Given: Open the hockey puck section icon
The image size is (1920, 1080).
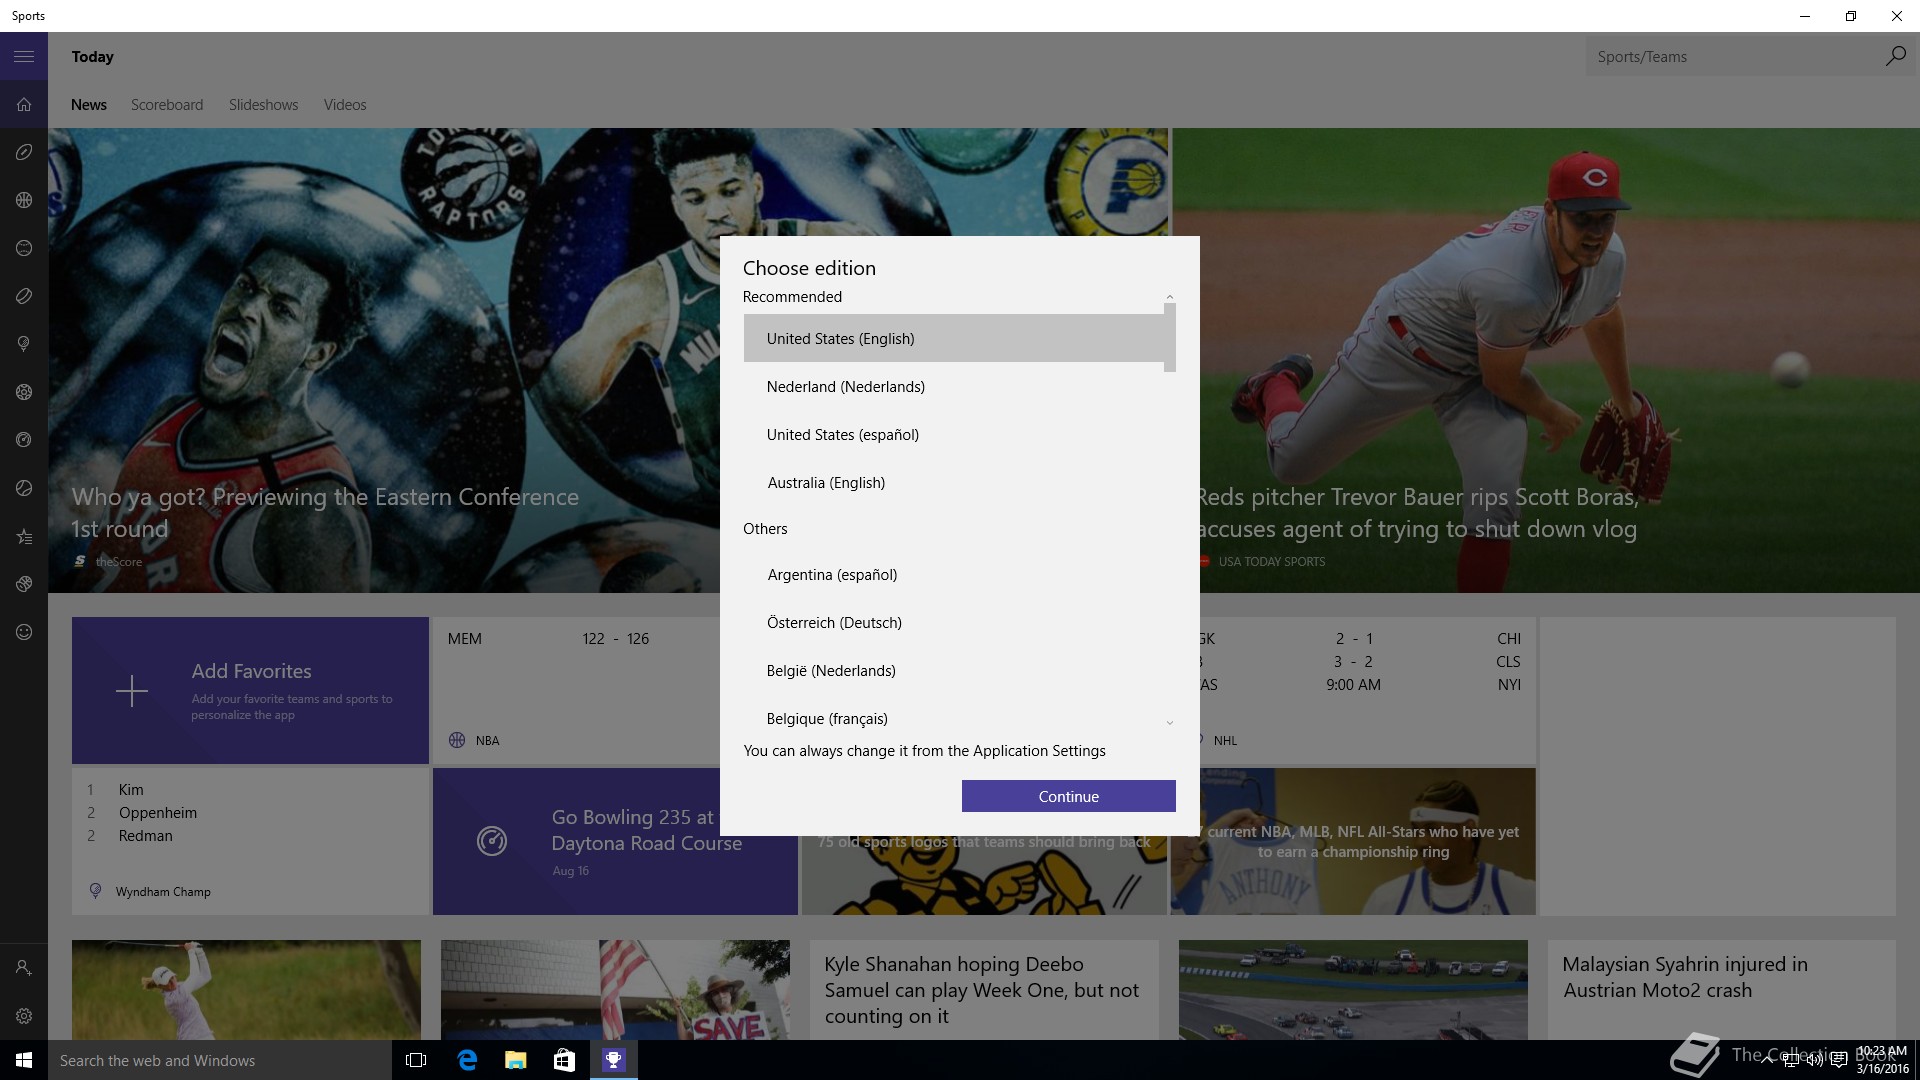Looking at the screenshot, I should click(24, 296).
